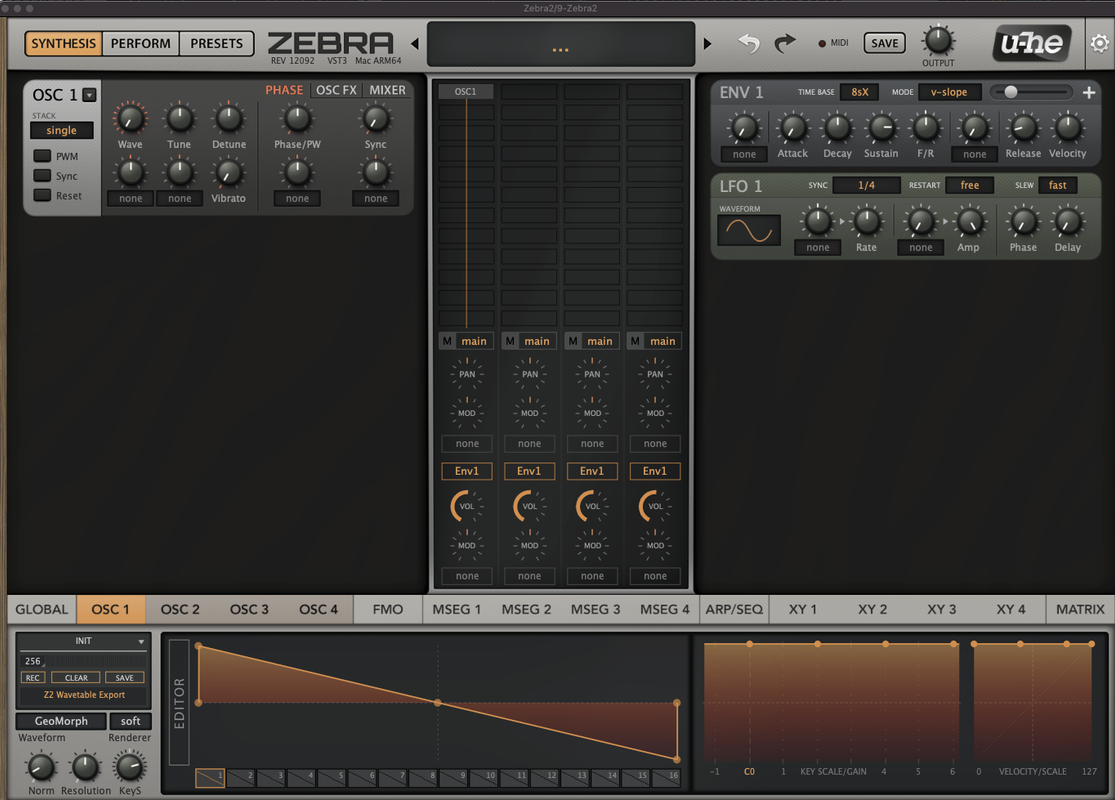Image resolution: width=1115 pixels, height=800 pixels.
Task: Click the vertical EDITOR button
Action: [x=179, y=703]
